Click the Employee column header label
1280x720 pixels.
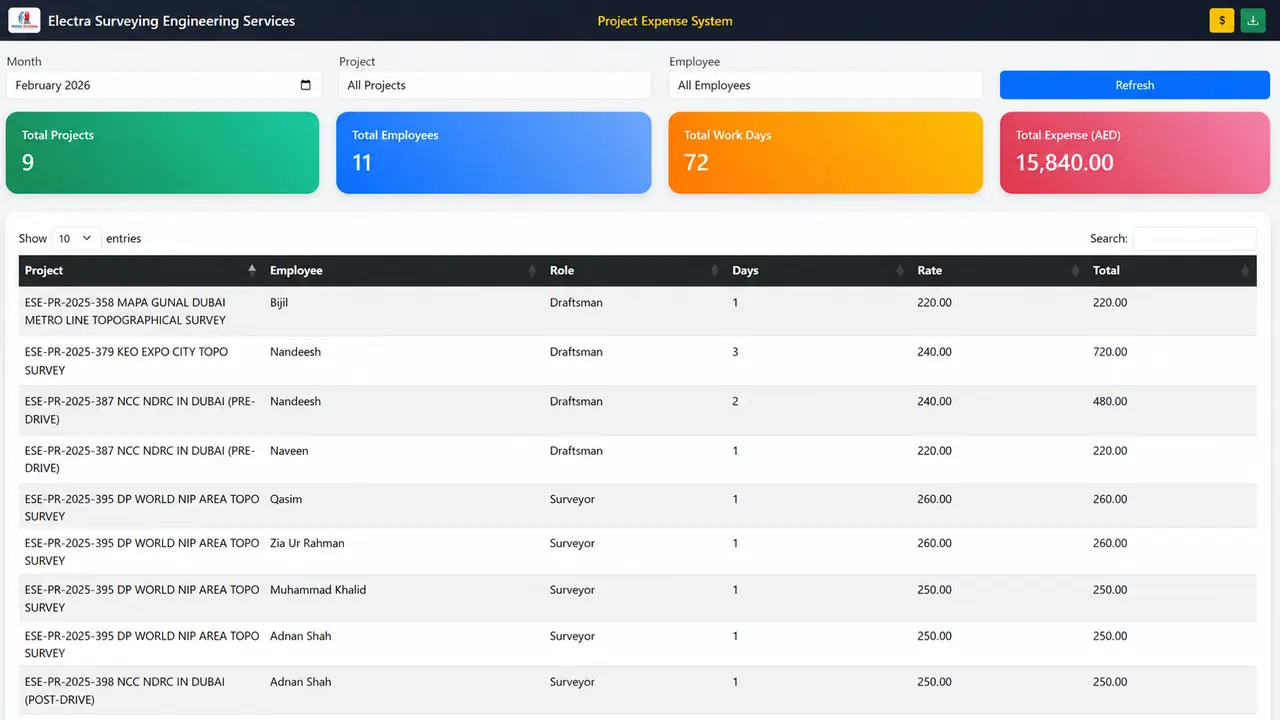click(x=296, y=271)
